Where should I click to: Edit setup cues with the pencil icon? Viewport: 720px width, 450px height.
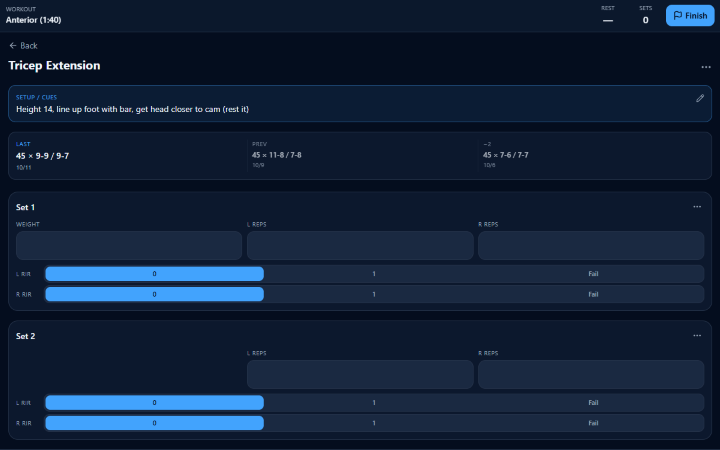pos(700,98)
